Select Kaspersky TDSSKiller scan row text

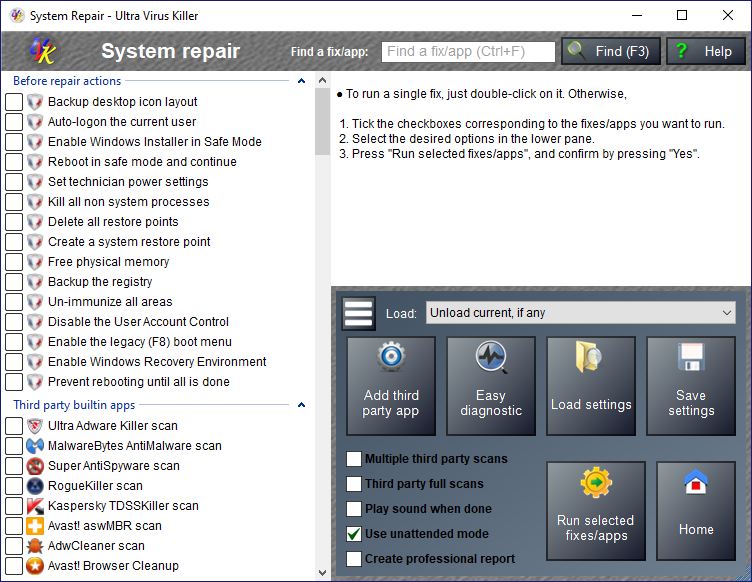(x=123, y=506)
